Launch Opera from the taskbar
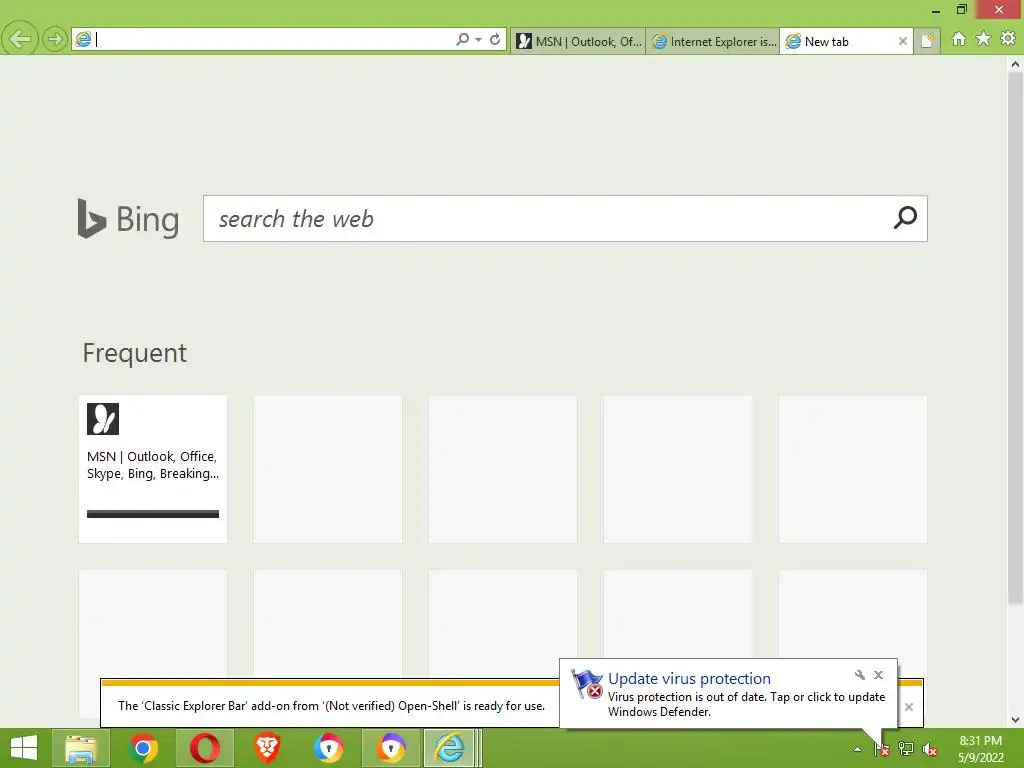Image resolution: width=1024 pixels, height=768 pixels. (204, 748)
